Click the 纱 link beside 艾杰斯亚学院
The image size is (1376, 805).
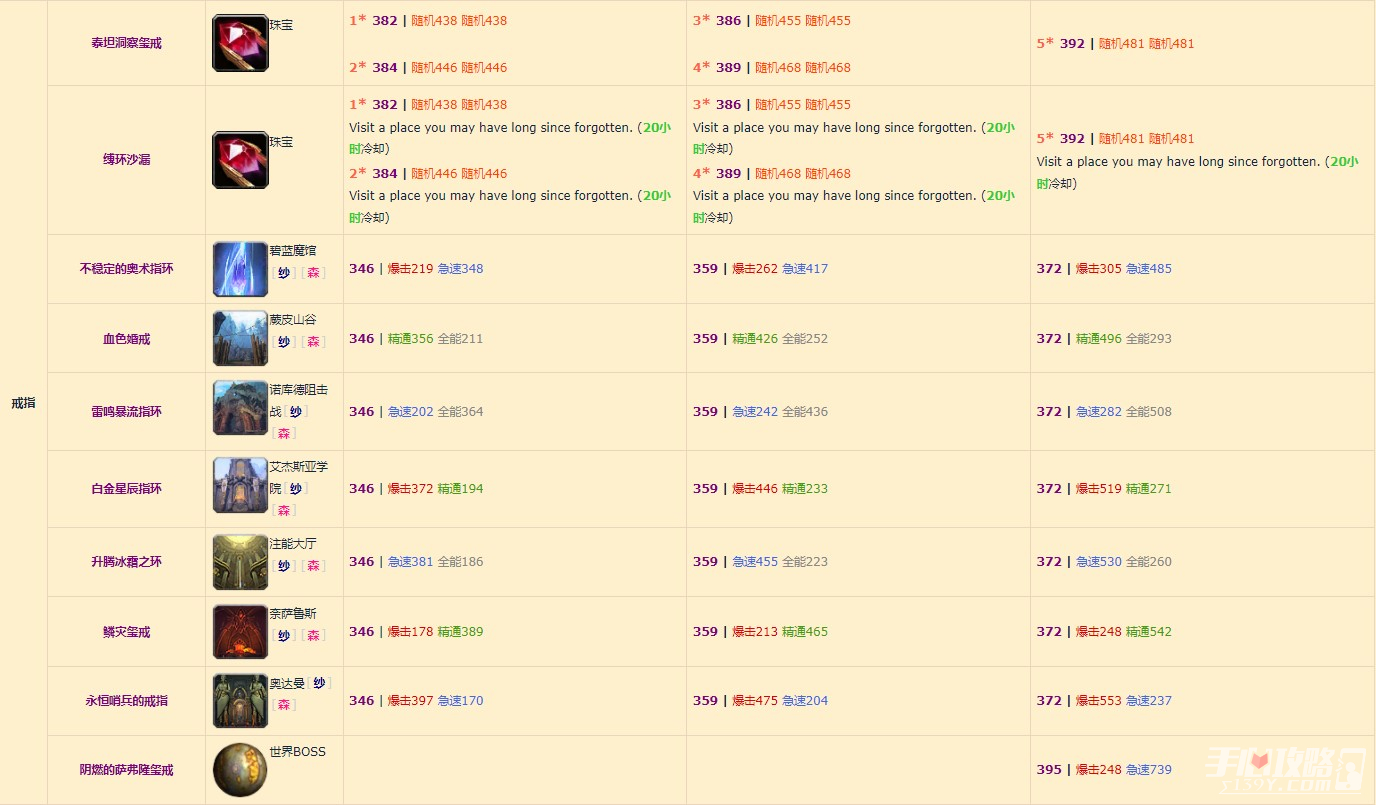[x=295, y=488]
